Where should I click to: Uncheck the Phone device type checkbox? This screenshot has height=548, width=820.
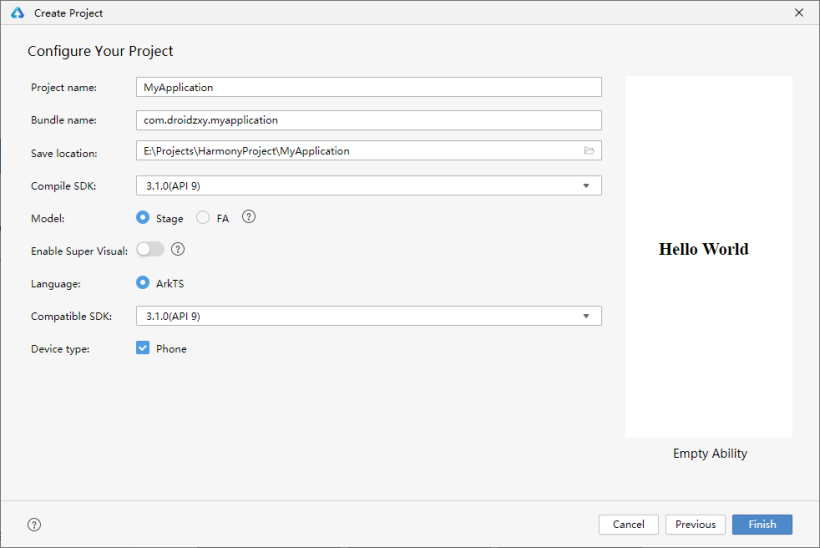[x=142, y=348]
